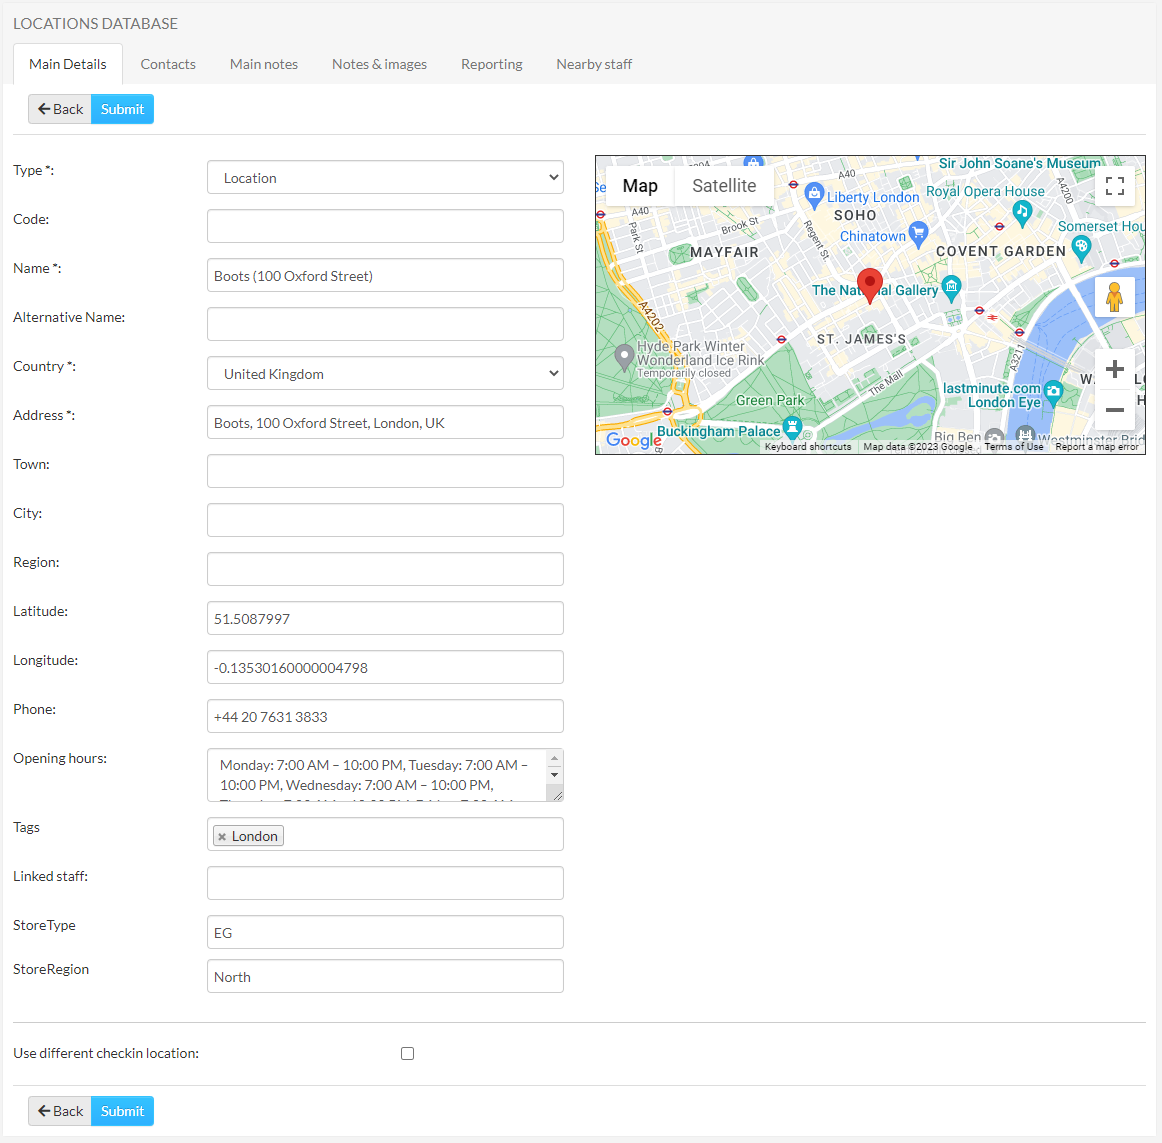Viewport: 1162px width, 1143px height.
Task: Tick Use different checkin location checkbox
Action: [408, 1053]
